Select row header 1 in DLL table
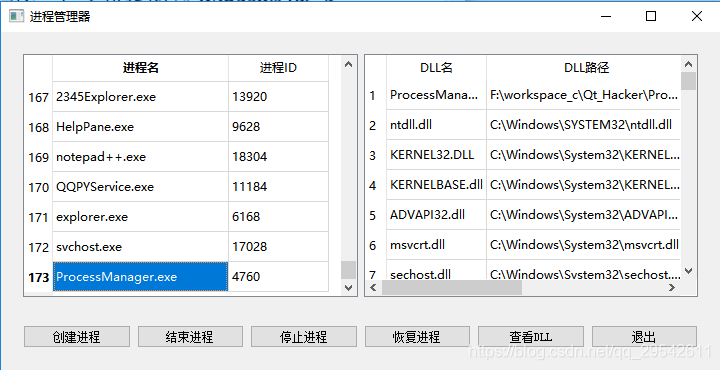The height and width of the screenshot is (370, 720). click(x=376, y=95)
